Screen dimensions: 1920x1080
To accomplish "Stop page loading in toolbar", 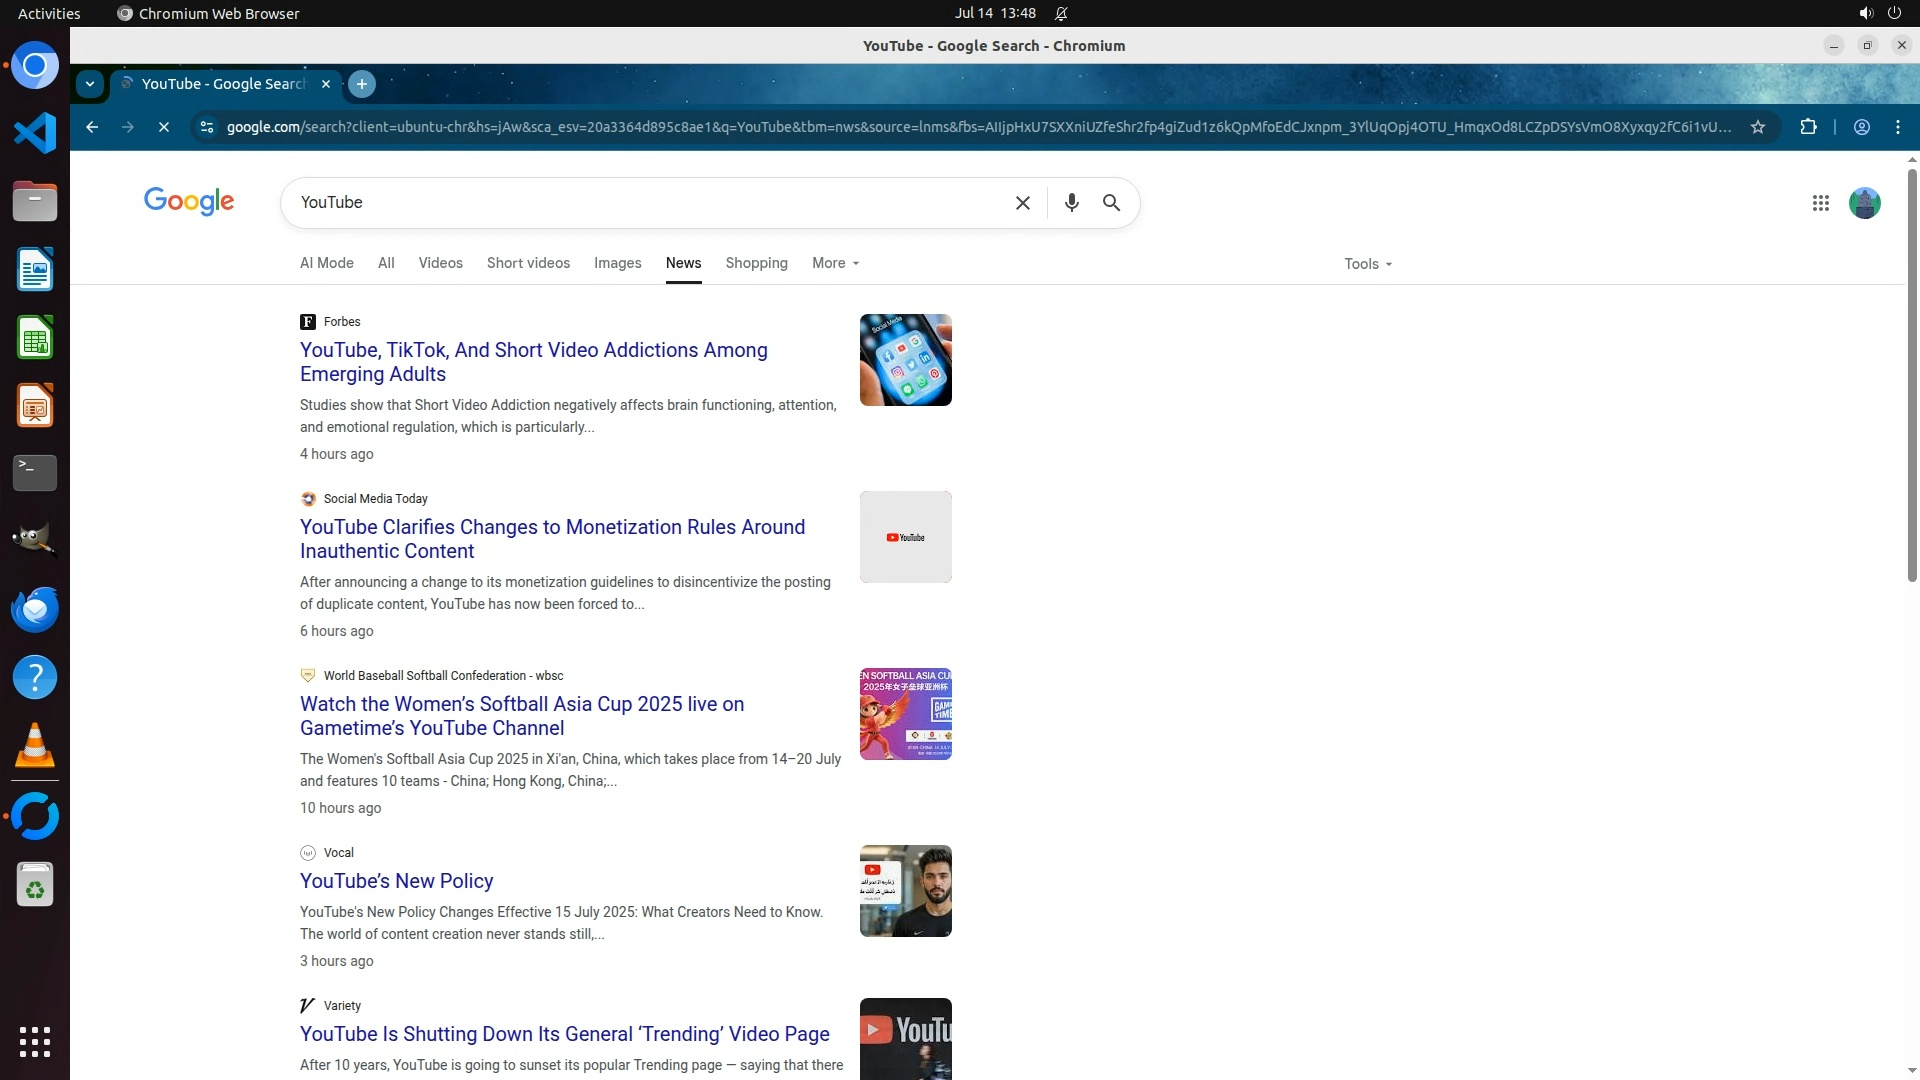I will [x=164, y=127].
